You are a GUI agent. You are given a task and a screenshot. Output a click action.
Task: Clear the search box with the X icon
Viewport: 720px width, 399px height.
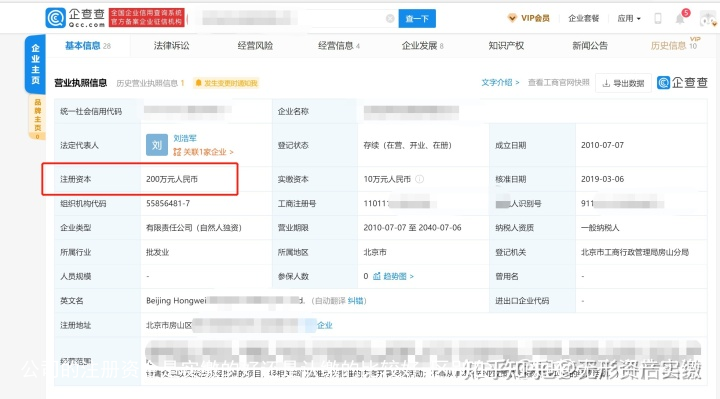pyautogui.click(x=390, y=18)
